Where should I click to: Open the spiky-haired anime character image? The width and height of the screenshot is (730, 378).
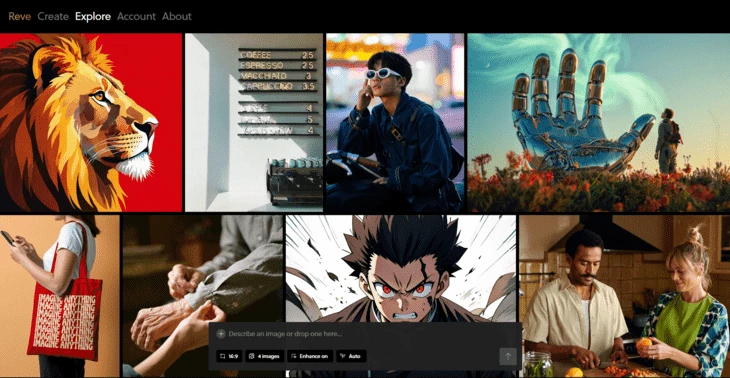click(x=401, y=268)
